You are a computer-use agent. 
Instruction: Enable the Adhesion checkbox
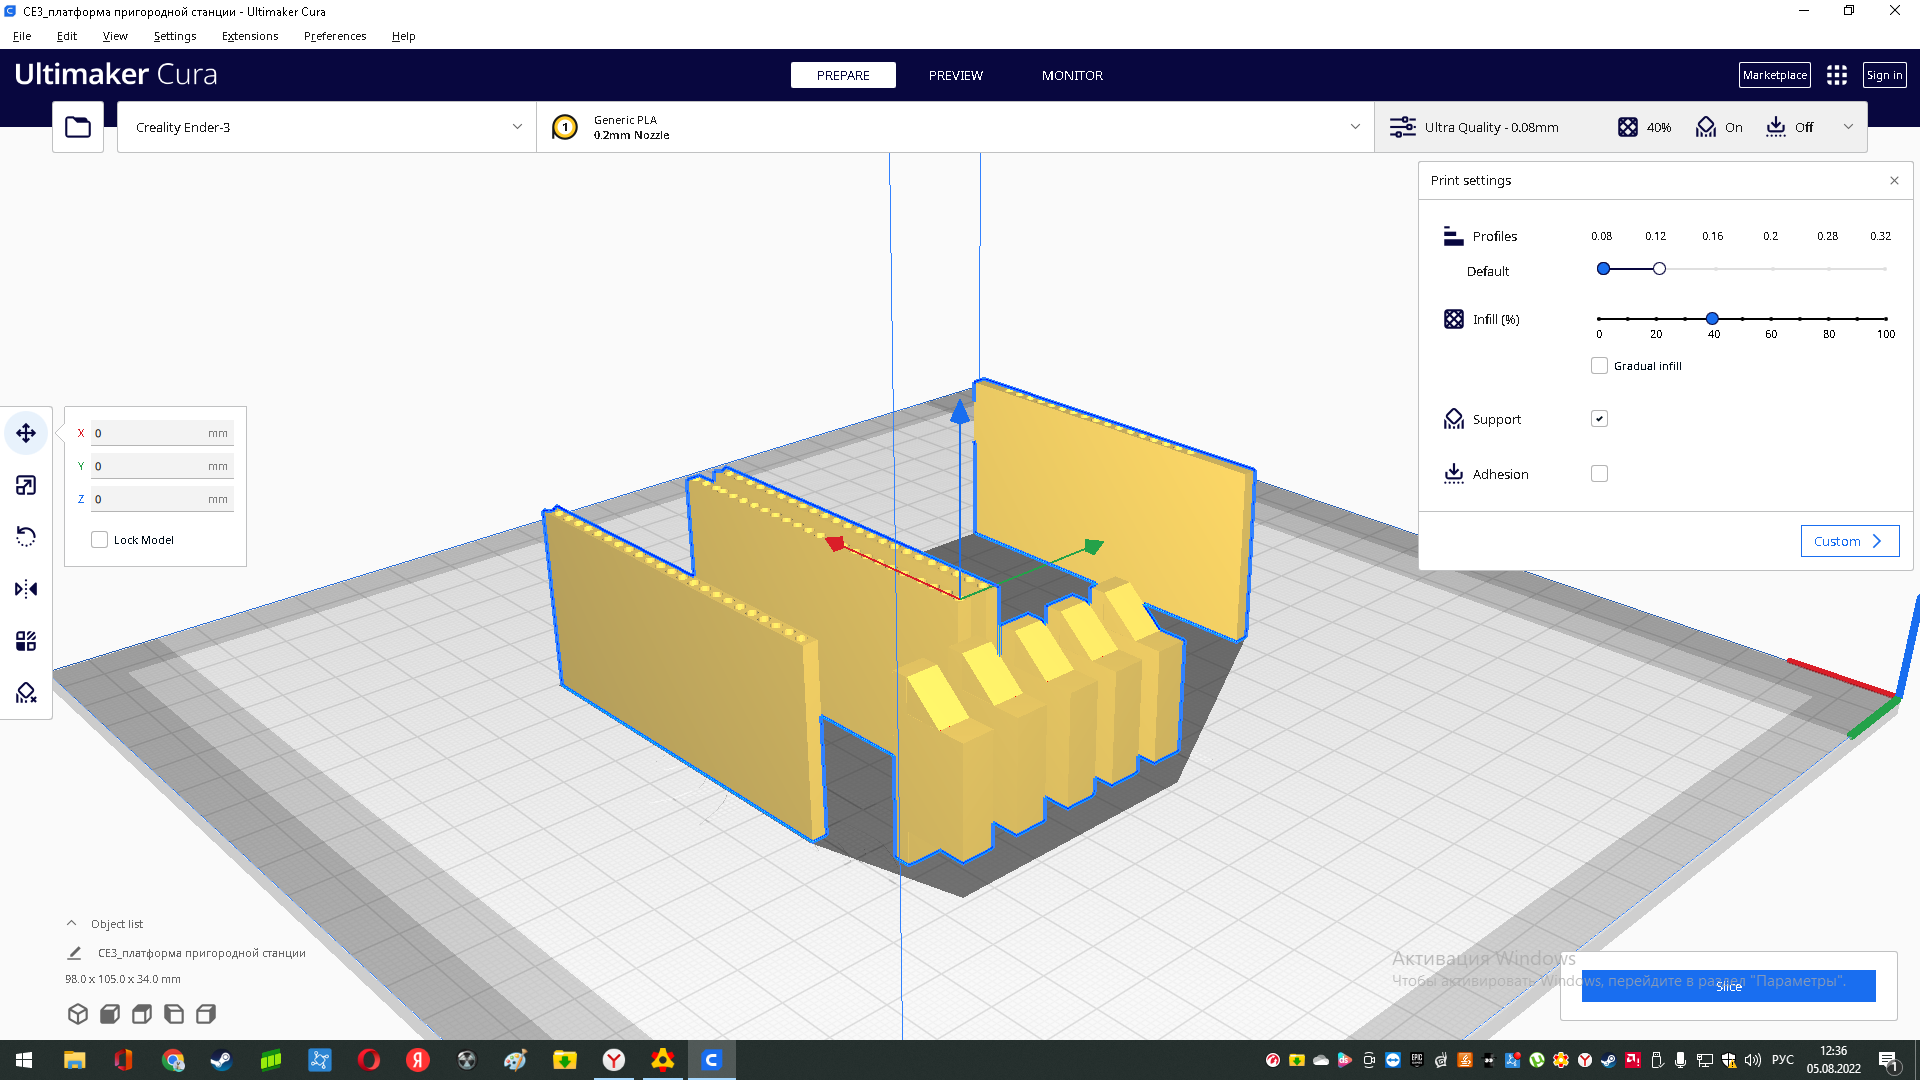[1599, 474]
